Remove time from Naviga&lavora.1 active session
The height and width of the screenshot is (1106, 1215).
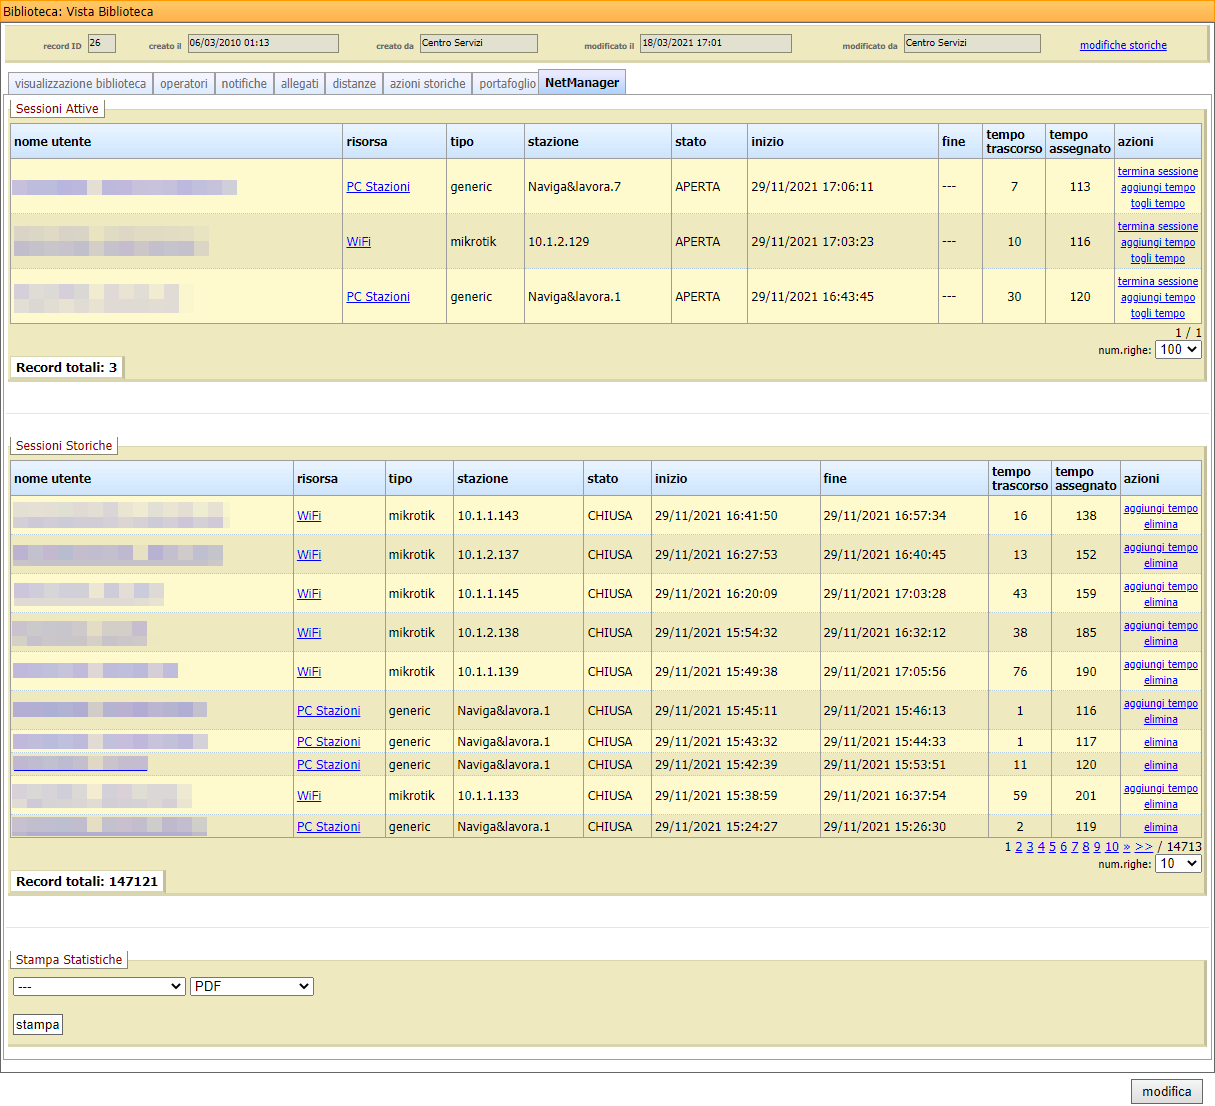[x=1157, y=313]
